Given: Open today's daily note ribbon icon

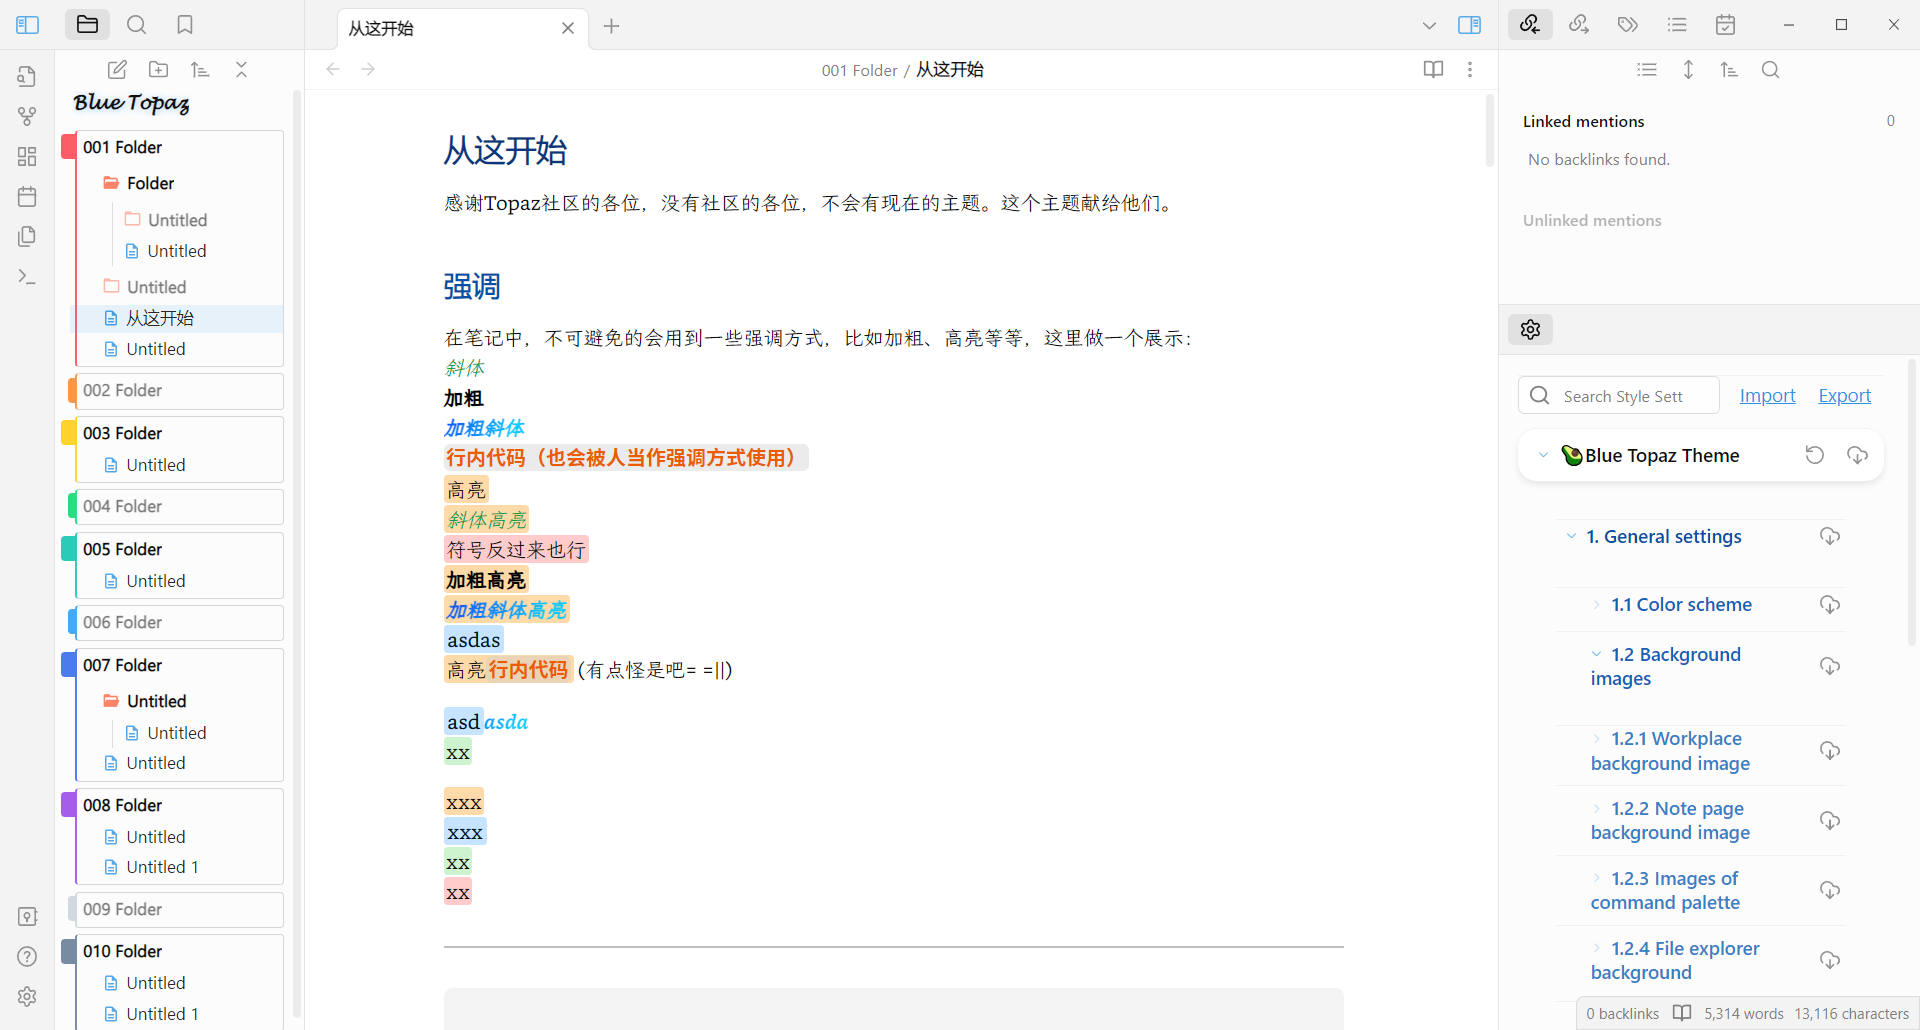Looking at the screenshot, I should pos(27,196).
